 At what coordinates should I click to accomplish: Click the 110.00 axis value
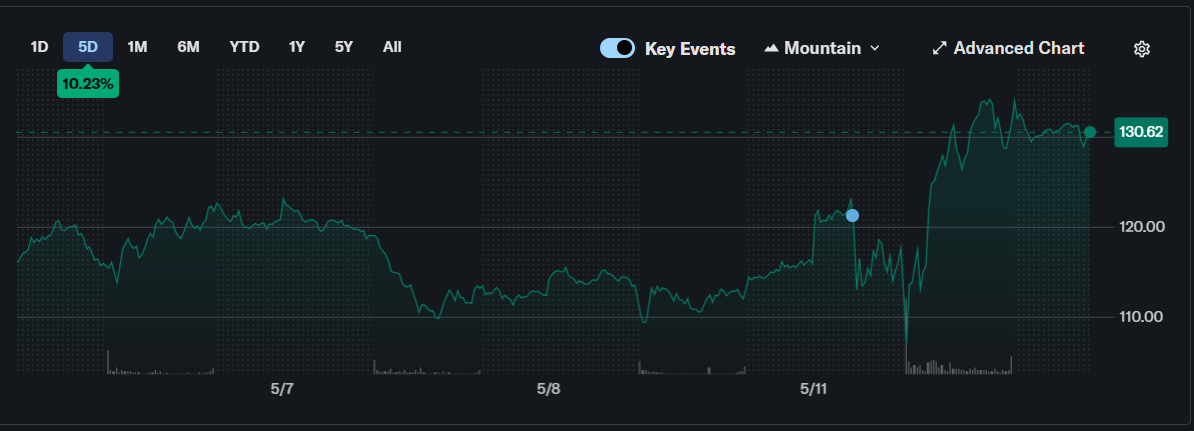pos(1141,317)
